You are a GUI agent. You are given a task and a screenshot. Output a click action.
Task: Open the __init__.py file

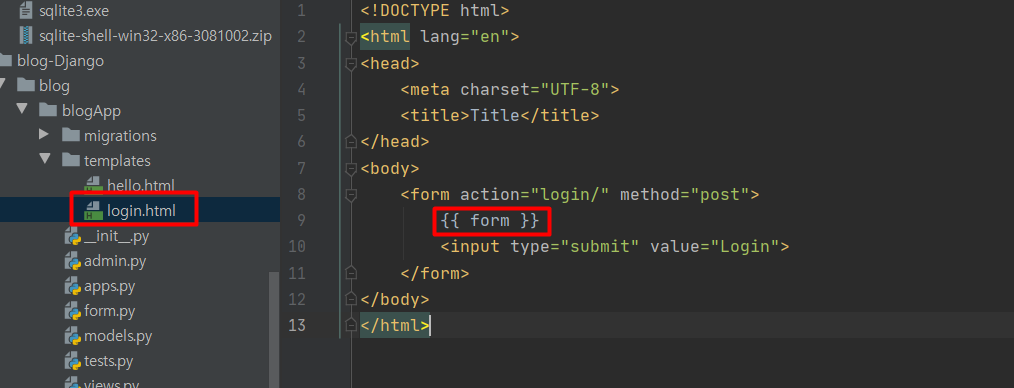tap(116, 236)
